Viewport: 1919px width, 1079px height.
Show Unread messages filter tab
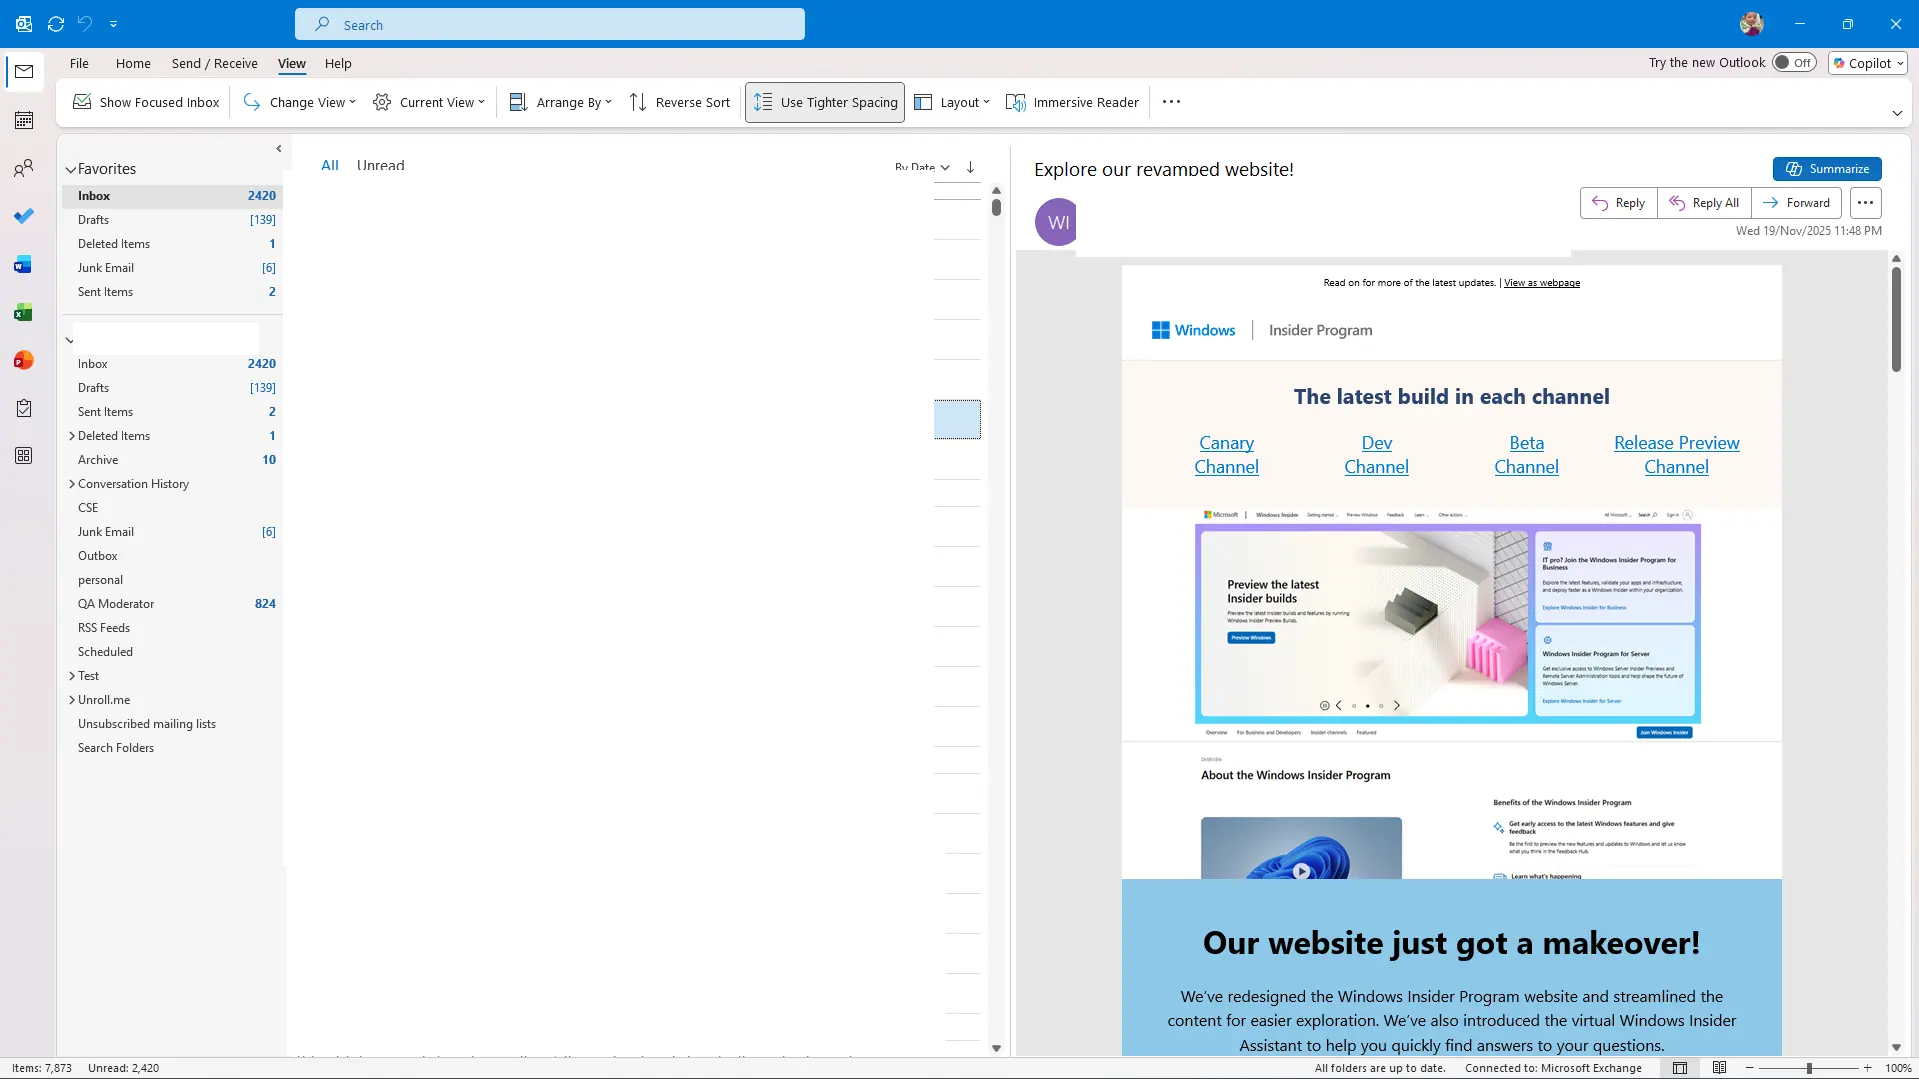coord(381,166)
